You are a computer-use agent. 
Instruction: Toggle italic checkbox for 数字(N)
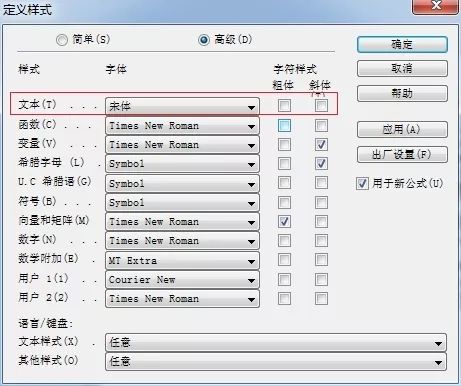click(321, 241)
